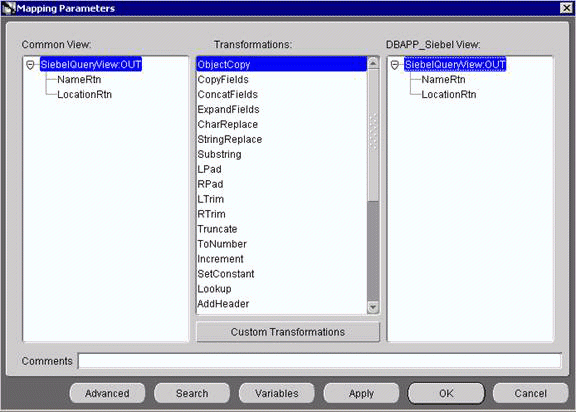
Task: Apply the mapping parameters
Action: pyautogui.click(x=361, y=393)
